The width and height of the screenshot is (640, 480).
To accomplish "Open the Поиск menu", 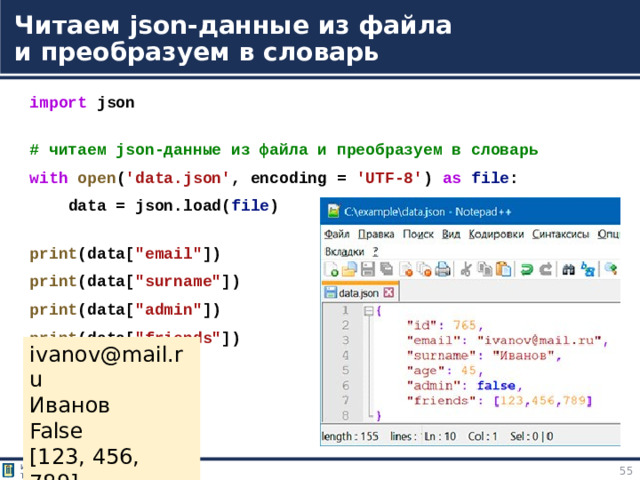I will click(418, 234).
